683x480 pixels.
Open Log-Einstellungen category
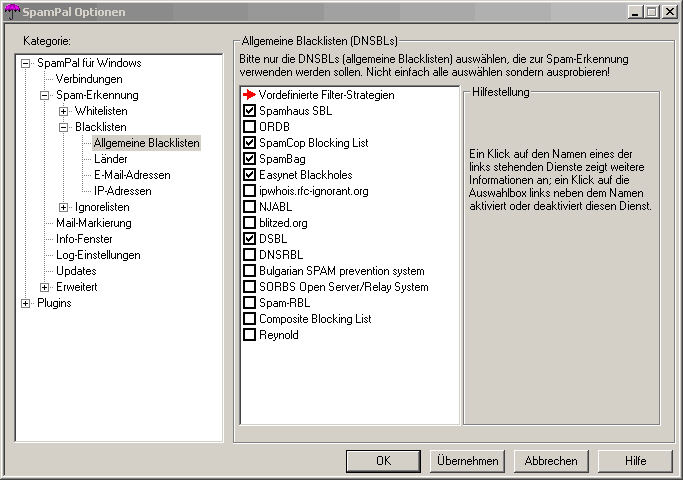click(x=98, y=255)
